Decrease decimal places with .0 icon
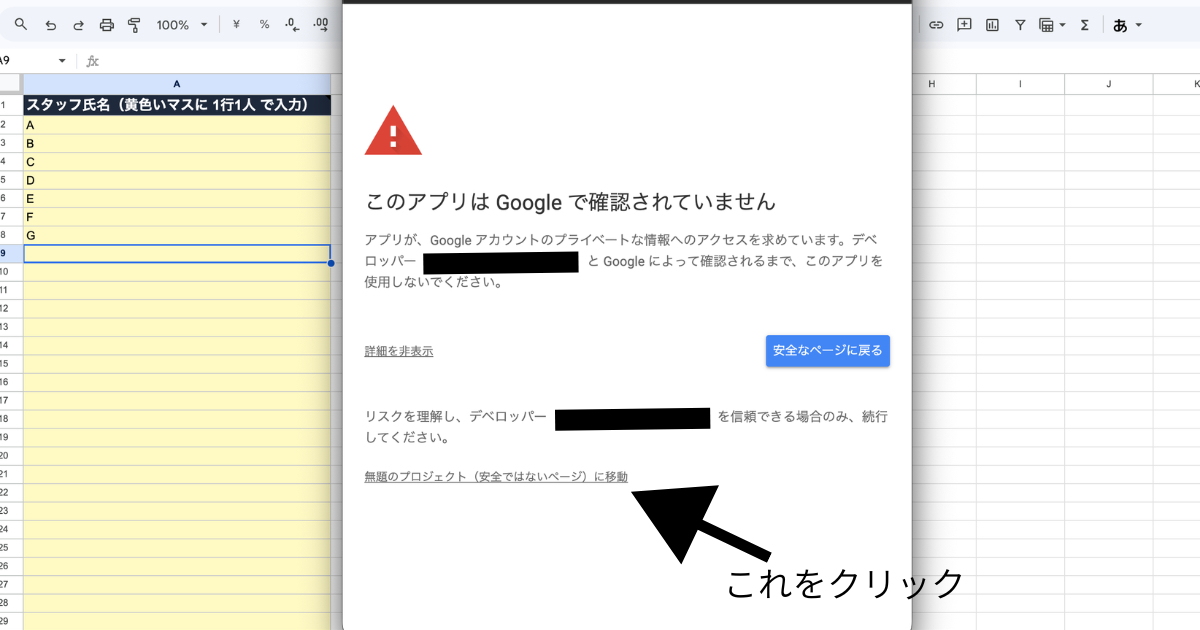This screenshot has width=1200, height=630. [x=292, y=25]
